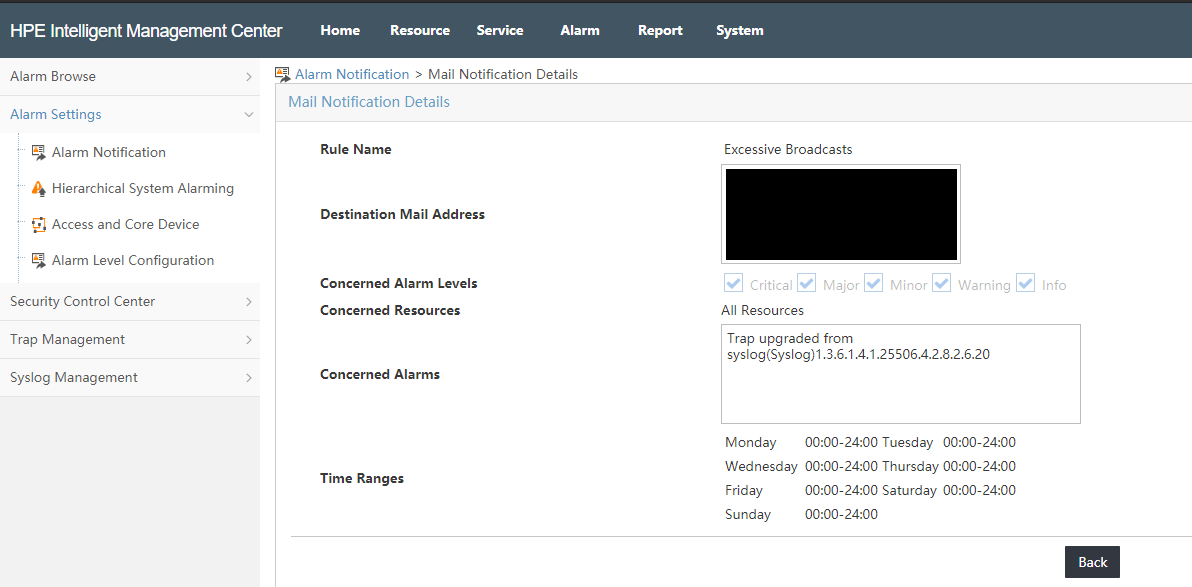Click the Syslog Management label

pos(74,378)
